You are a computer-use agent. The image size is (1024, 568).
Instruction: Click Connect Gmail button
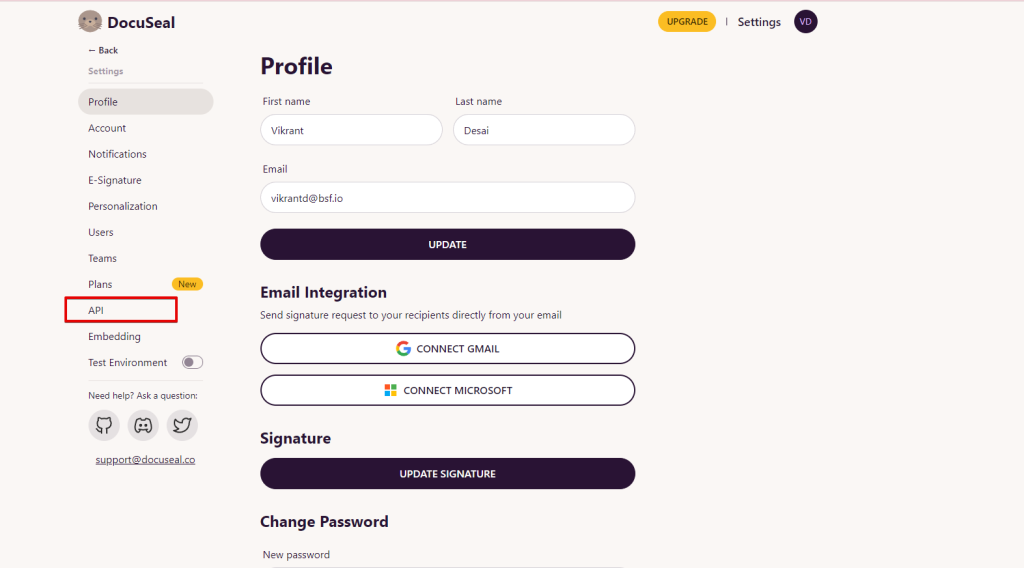[x=447, y=349]
